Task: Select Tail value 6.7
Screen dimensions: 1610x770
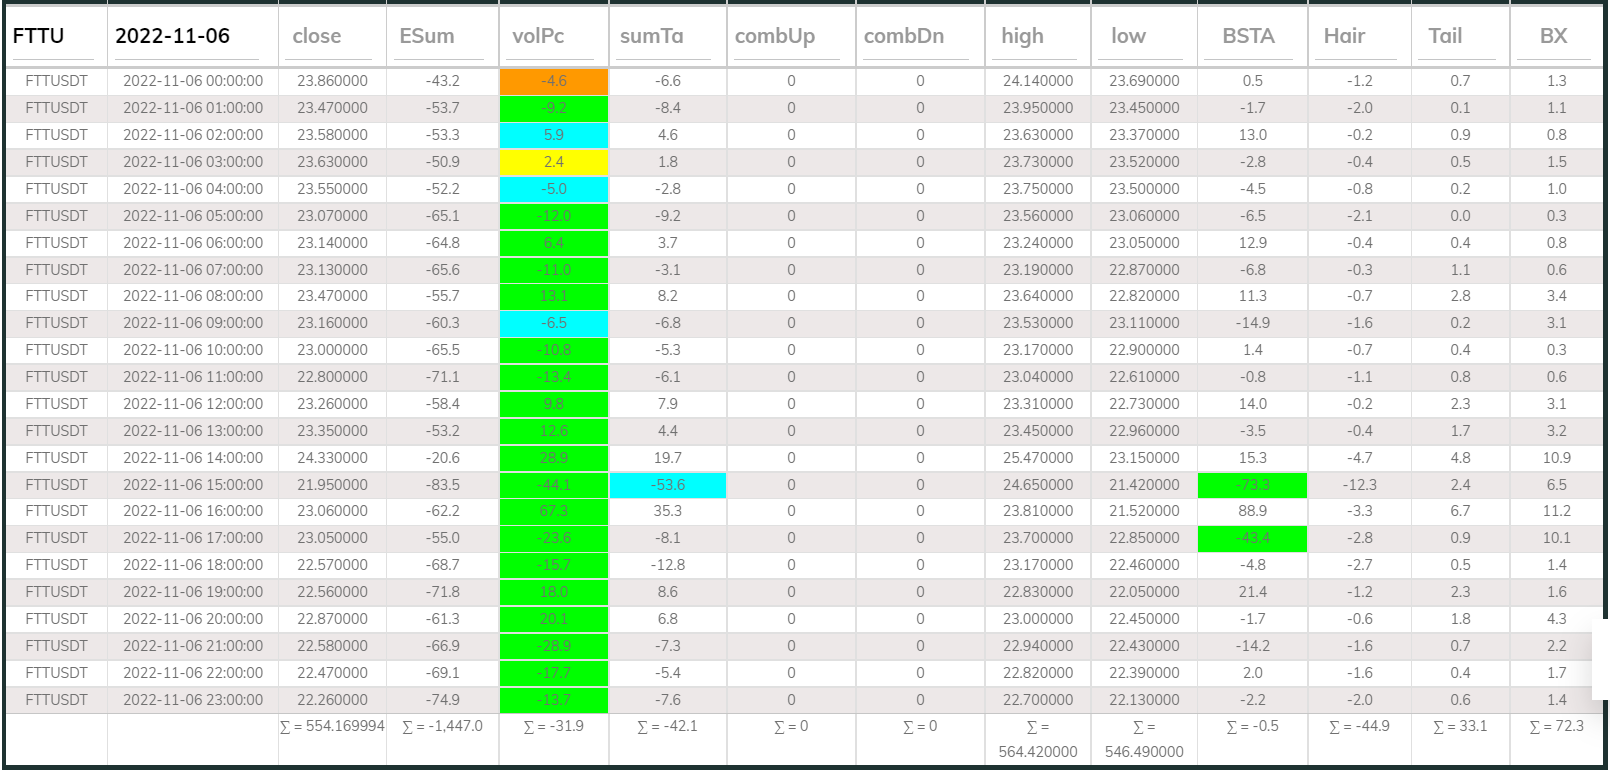Action: click(x=1460, y=511)
